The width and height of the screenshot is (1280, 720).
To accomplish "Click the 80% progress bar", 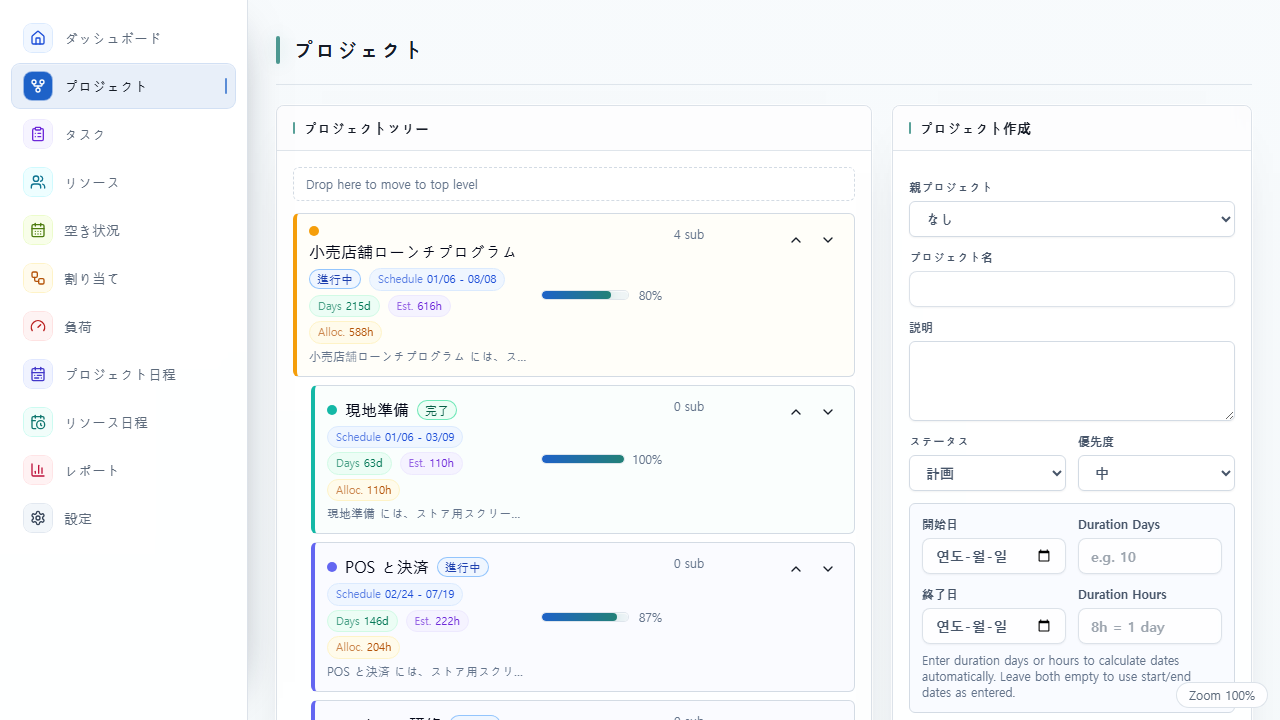I will click(x=585, y=295).
